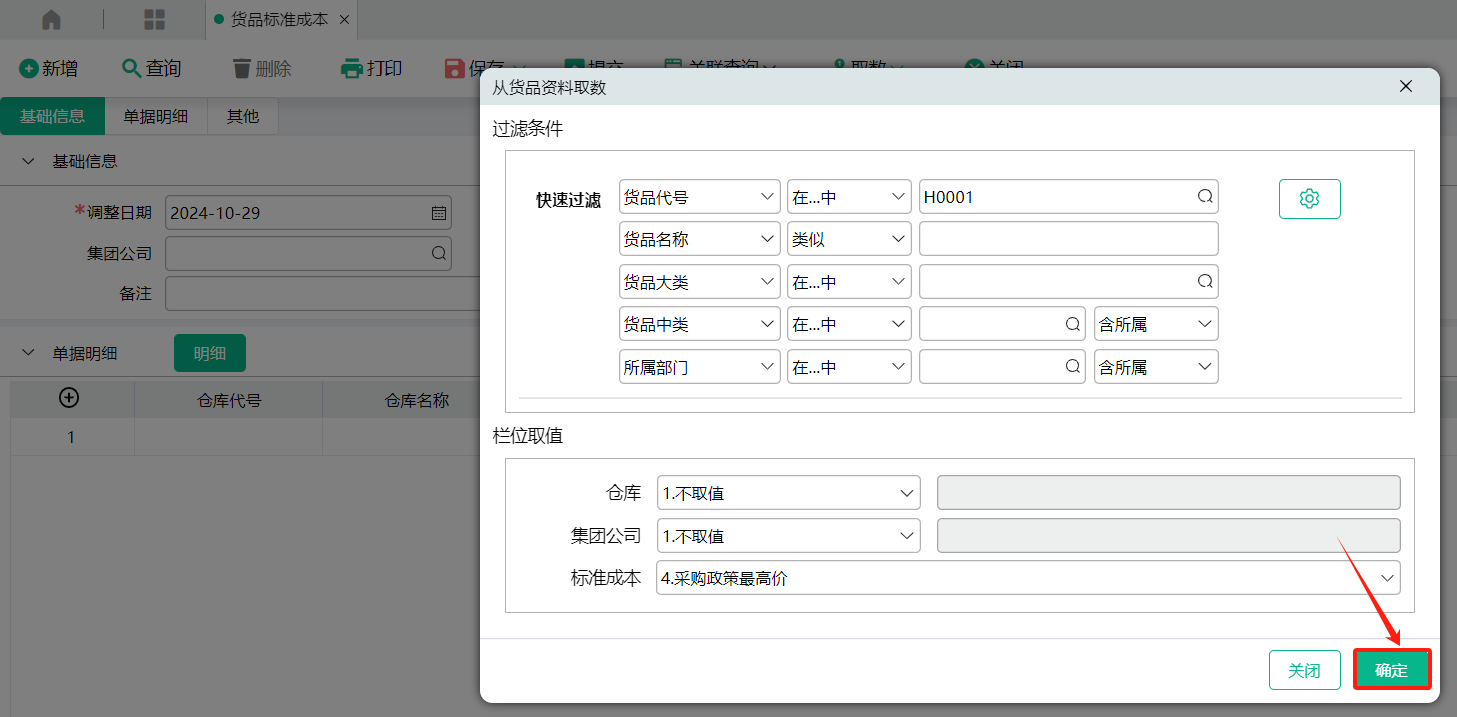Select the 货品标准成本 document tab
This screenshot has width=1457, height=717.
point(279,19)
